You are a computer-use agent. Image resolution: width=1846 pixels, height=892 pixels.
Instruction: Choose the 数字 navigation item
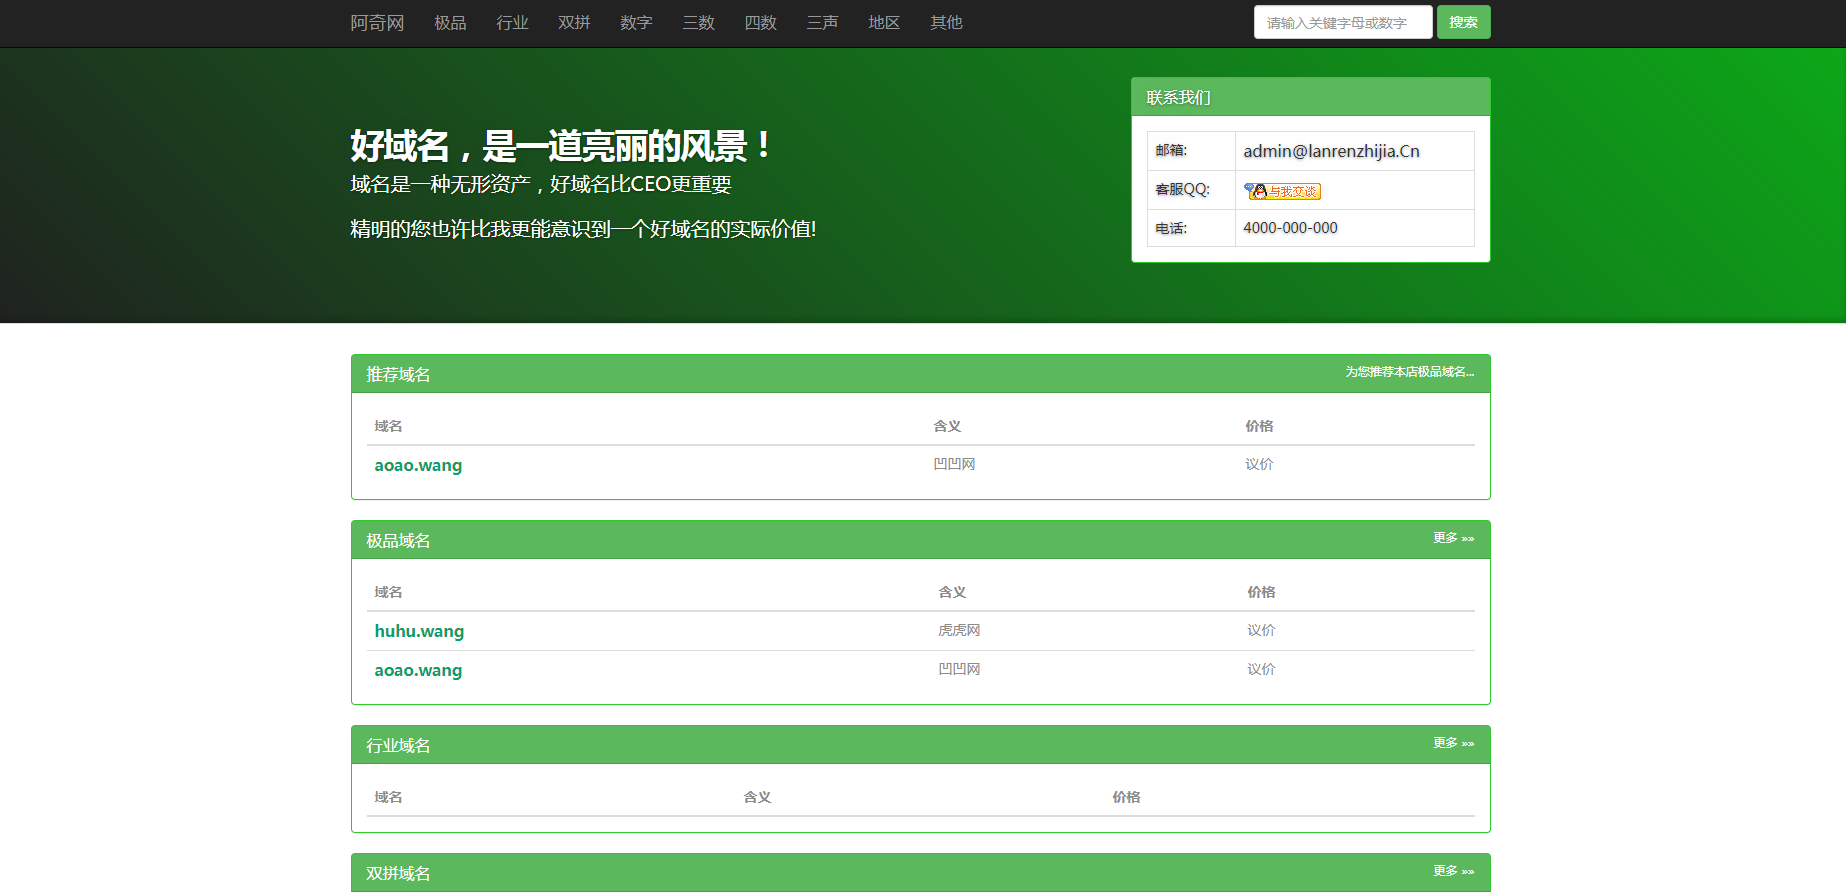pos(636,23)
